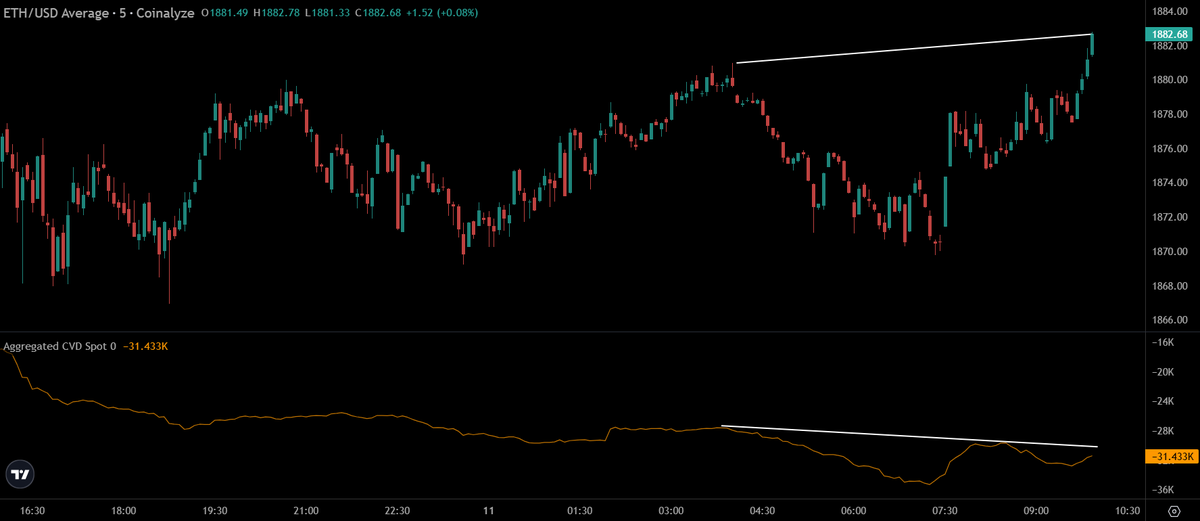Click the 06:00 time axis label
This screenshot has height=521, width=1200.
[x=854, y=511]
